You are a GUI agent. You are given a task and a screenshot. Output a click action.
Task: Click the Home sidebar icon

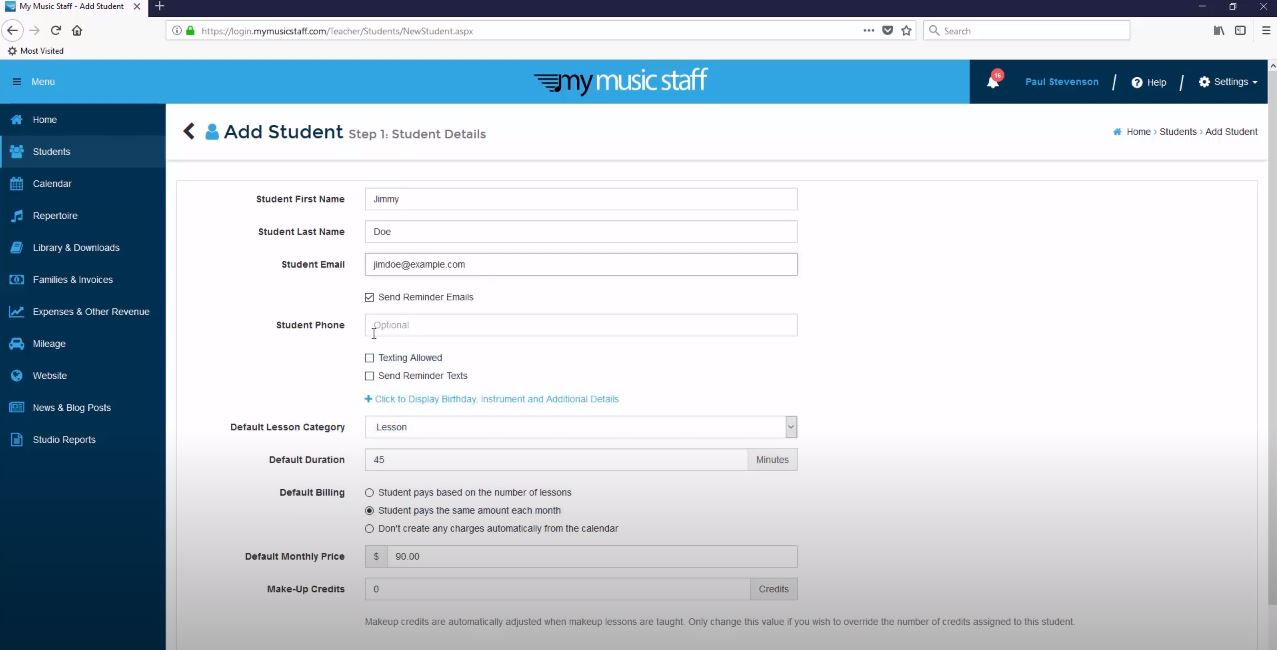click(x=16, y=120)
